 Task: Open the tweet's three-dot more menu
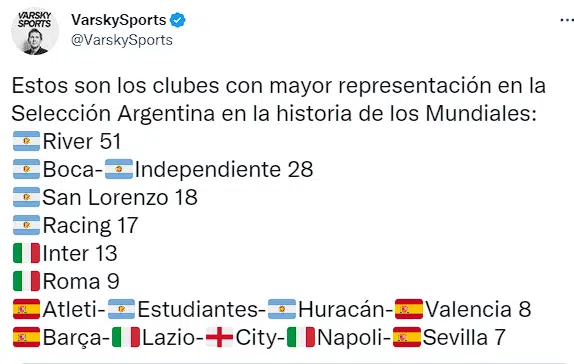click(567, 20)
